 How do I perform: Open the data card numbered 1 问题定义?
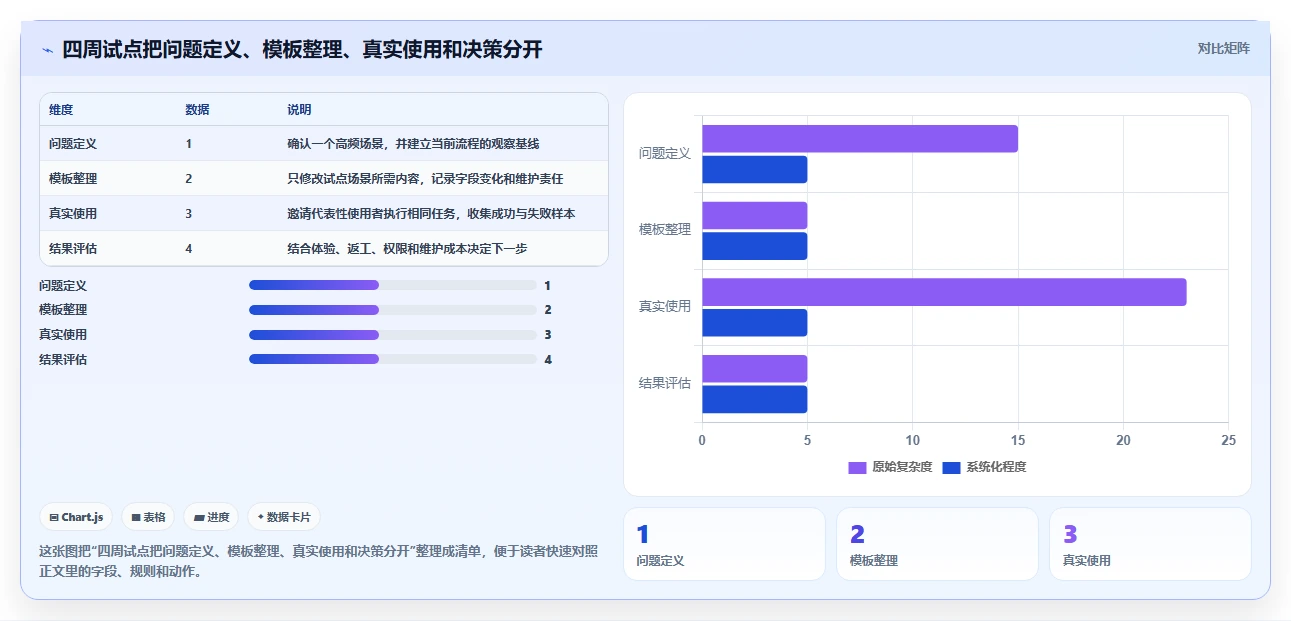coord(724,544)
